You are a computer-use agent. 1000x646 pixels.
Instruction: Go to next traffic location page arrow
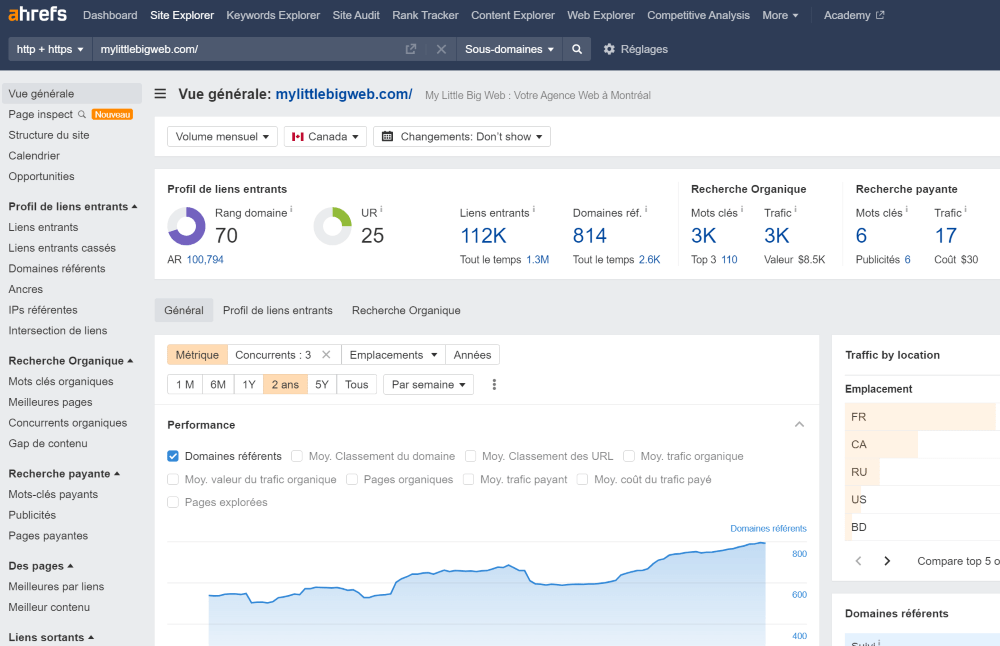pos(887,561)
